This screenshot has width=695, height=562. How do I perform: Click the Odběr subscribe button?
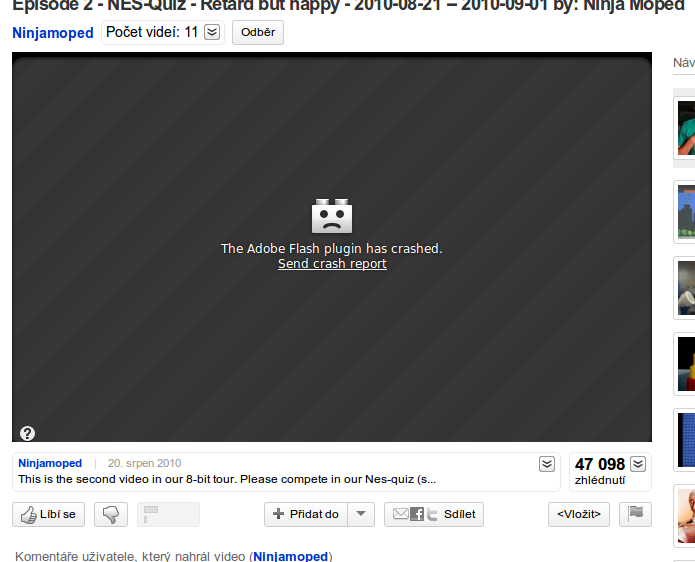[258, 32]
